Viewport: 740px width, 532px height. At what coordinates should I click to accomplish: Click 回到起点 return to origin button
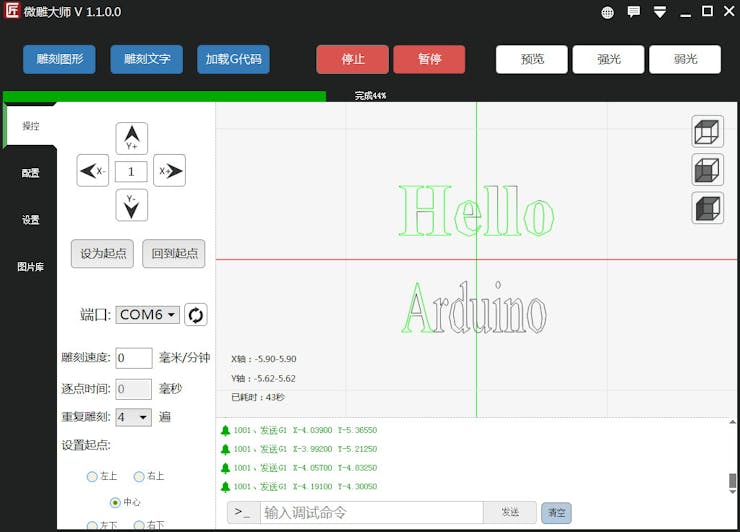point(174,253)
